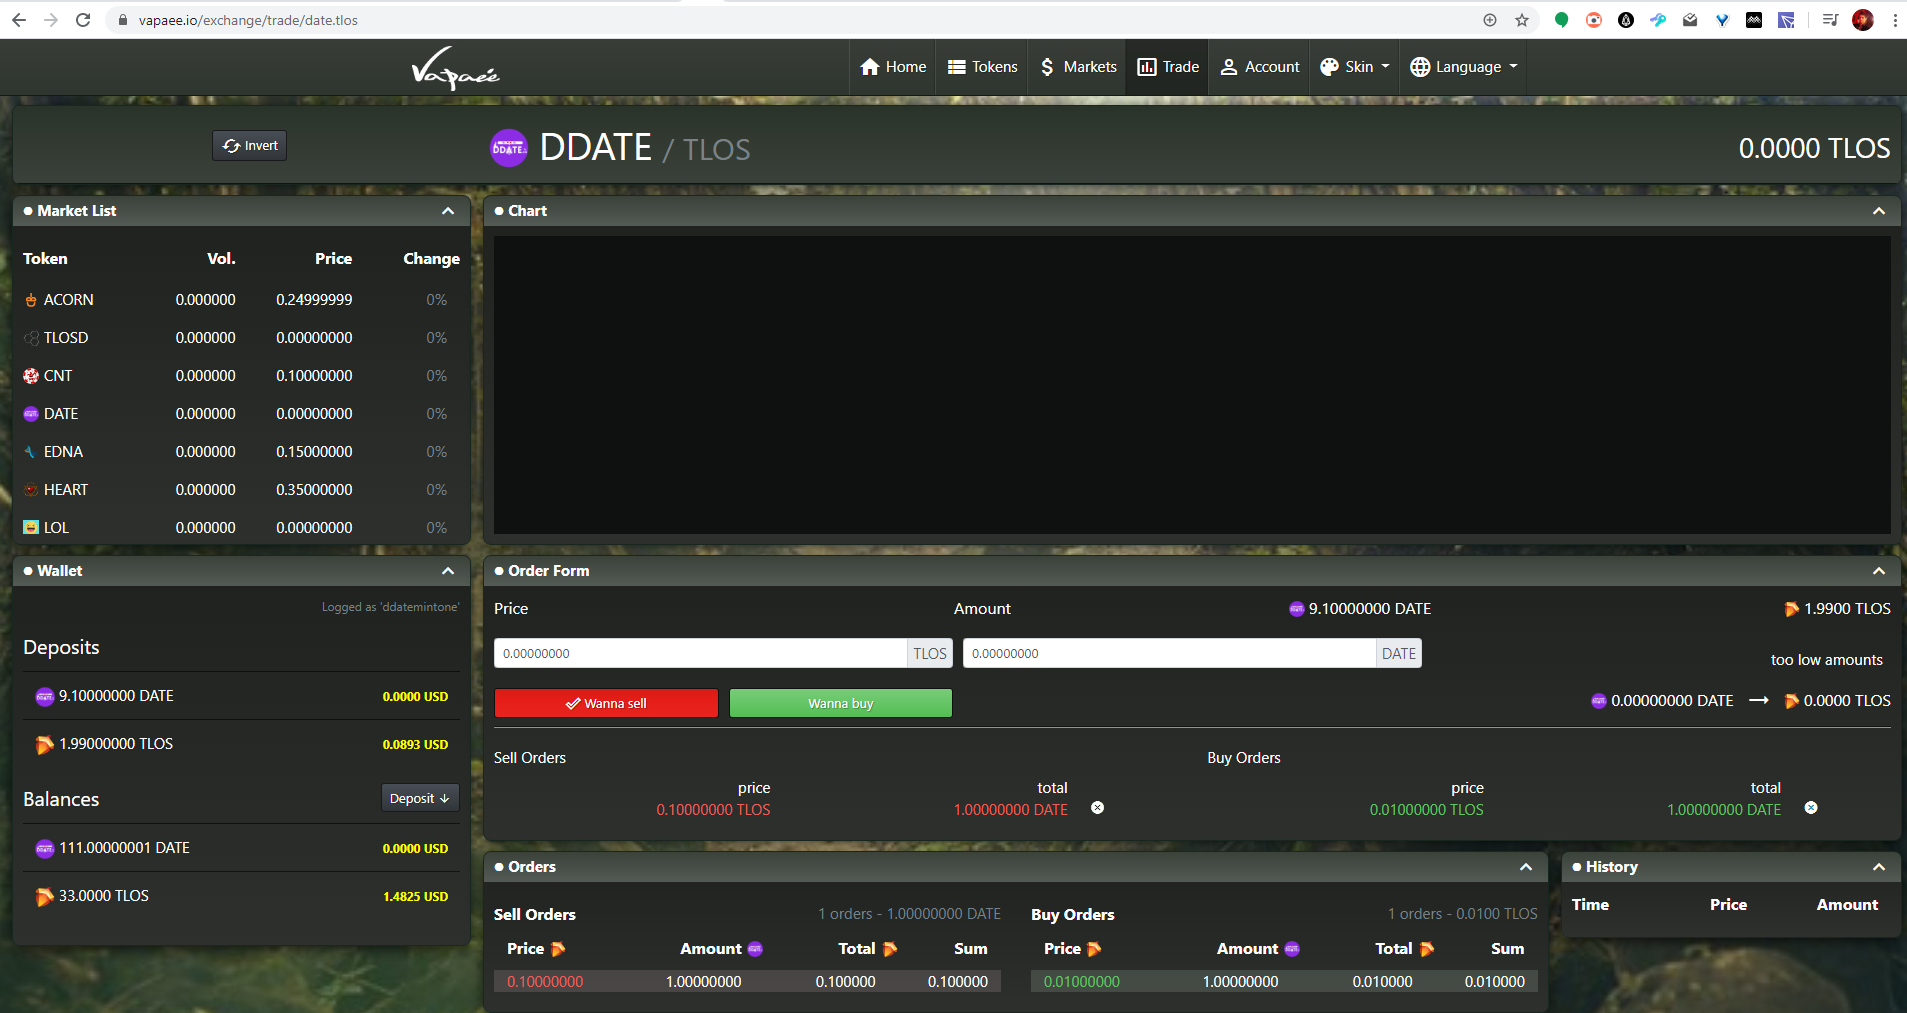This screenshot has height=1013, width=1907.
Task: Click the DDATE token icon in title
Action: (x=509, y=148)
